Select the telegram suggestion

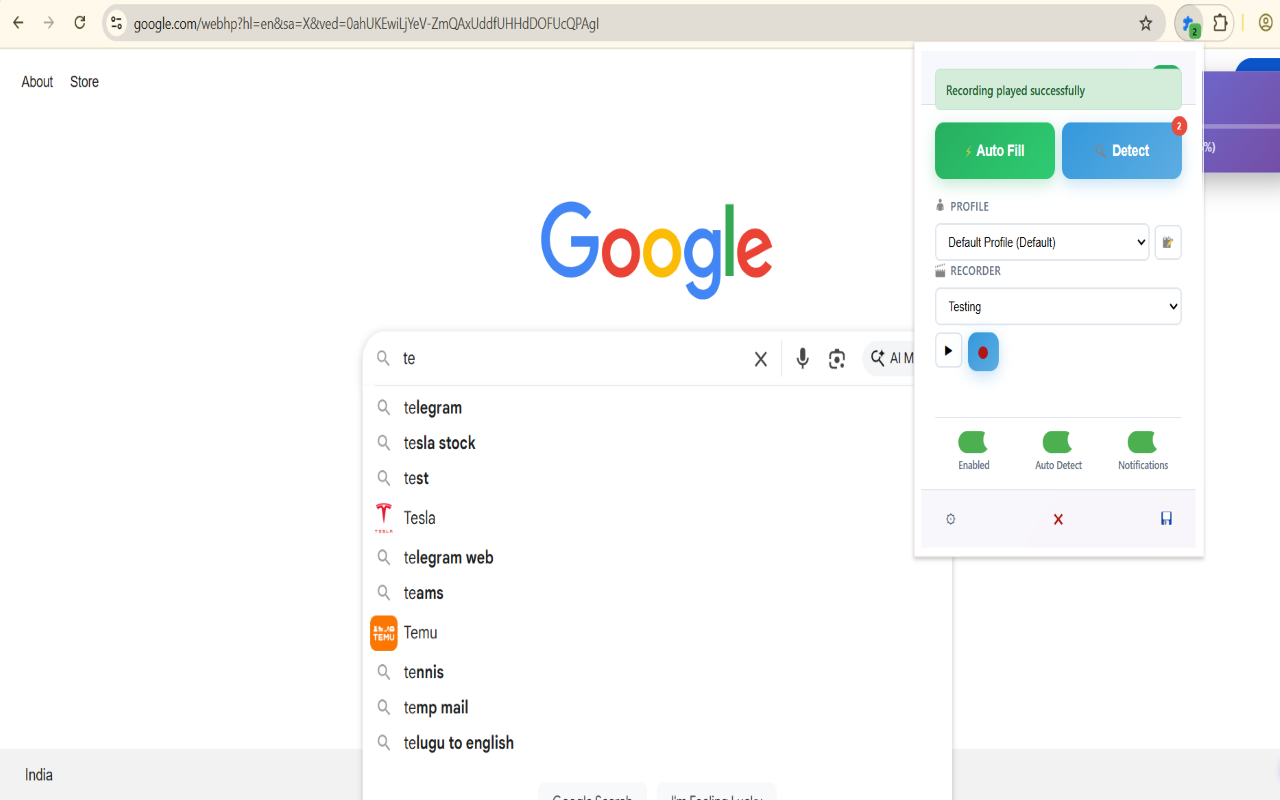[x=433, y=408]
